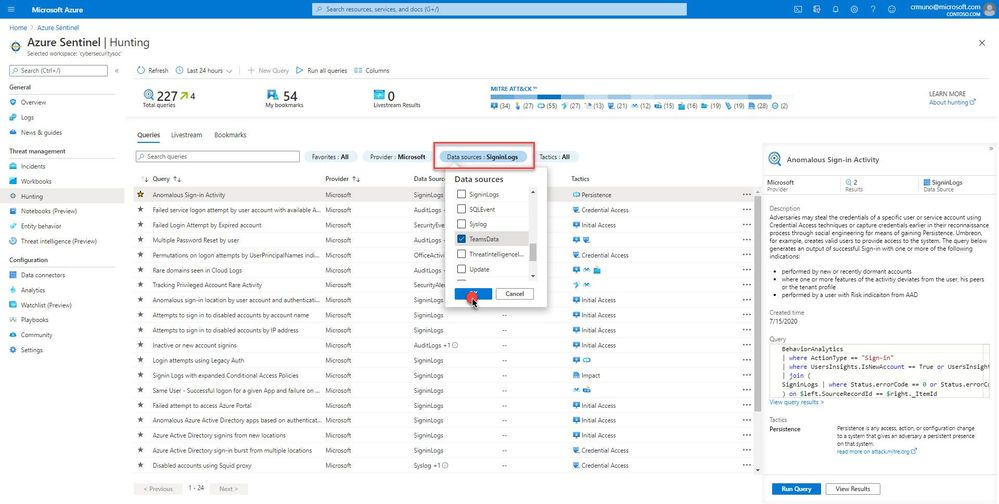999x504 pixels.
Task: Open portal settings gear icon
Action: [x=854, y=10]
